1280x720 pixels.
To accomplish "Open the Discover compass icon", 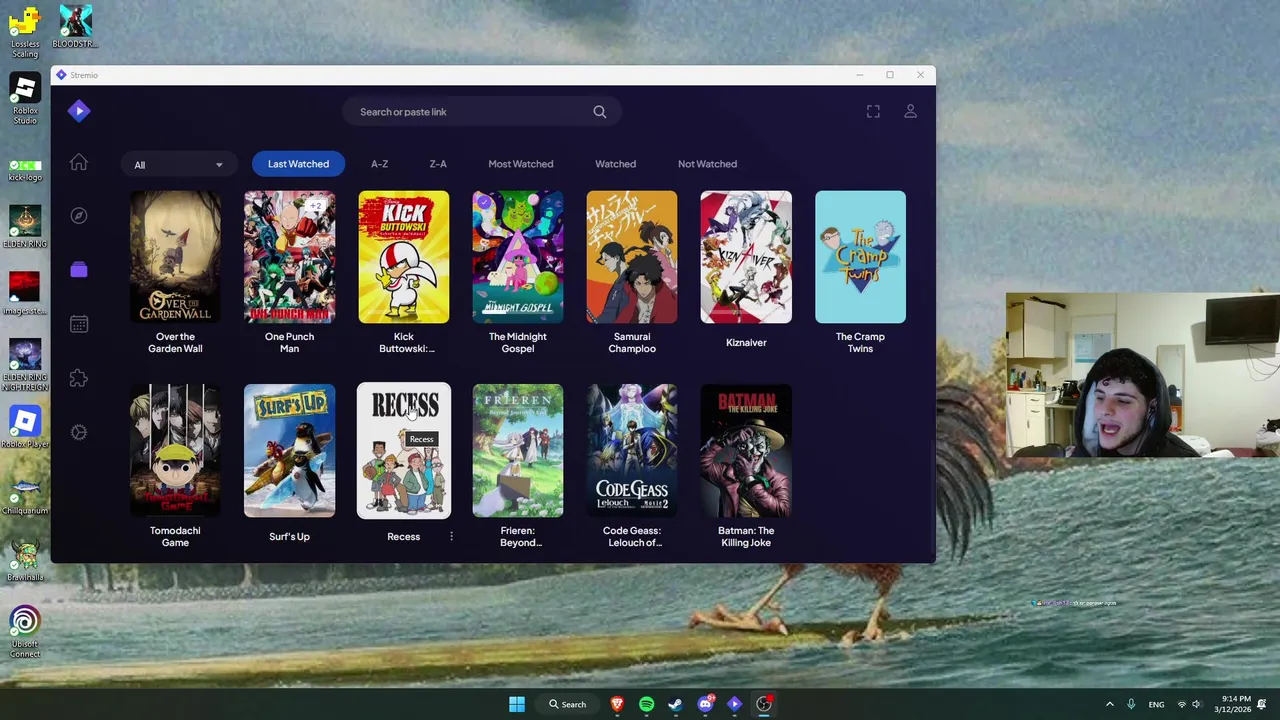I will pyautogui.click(x=79, y=216).
